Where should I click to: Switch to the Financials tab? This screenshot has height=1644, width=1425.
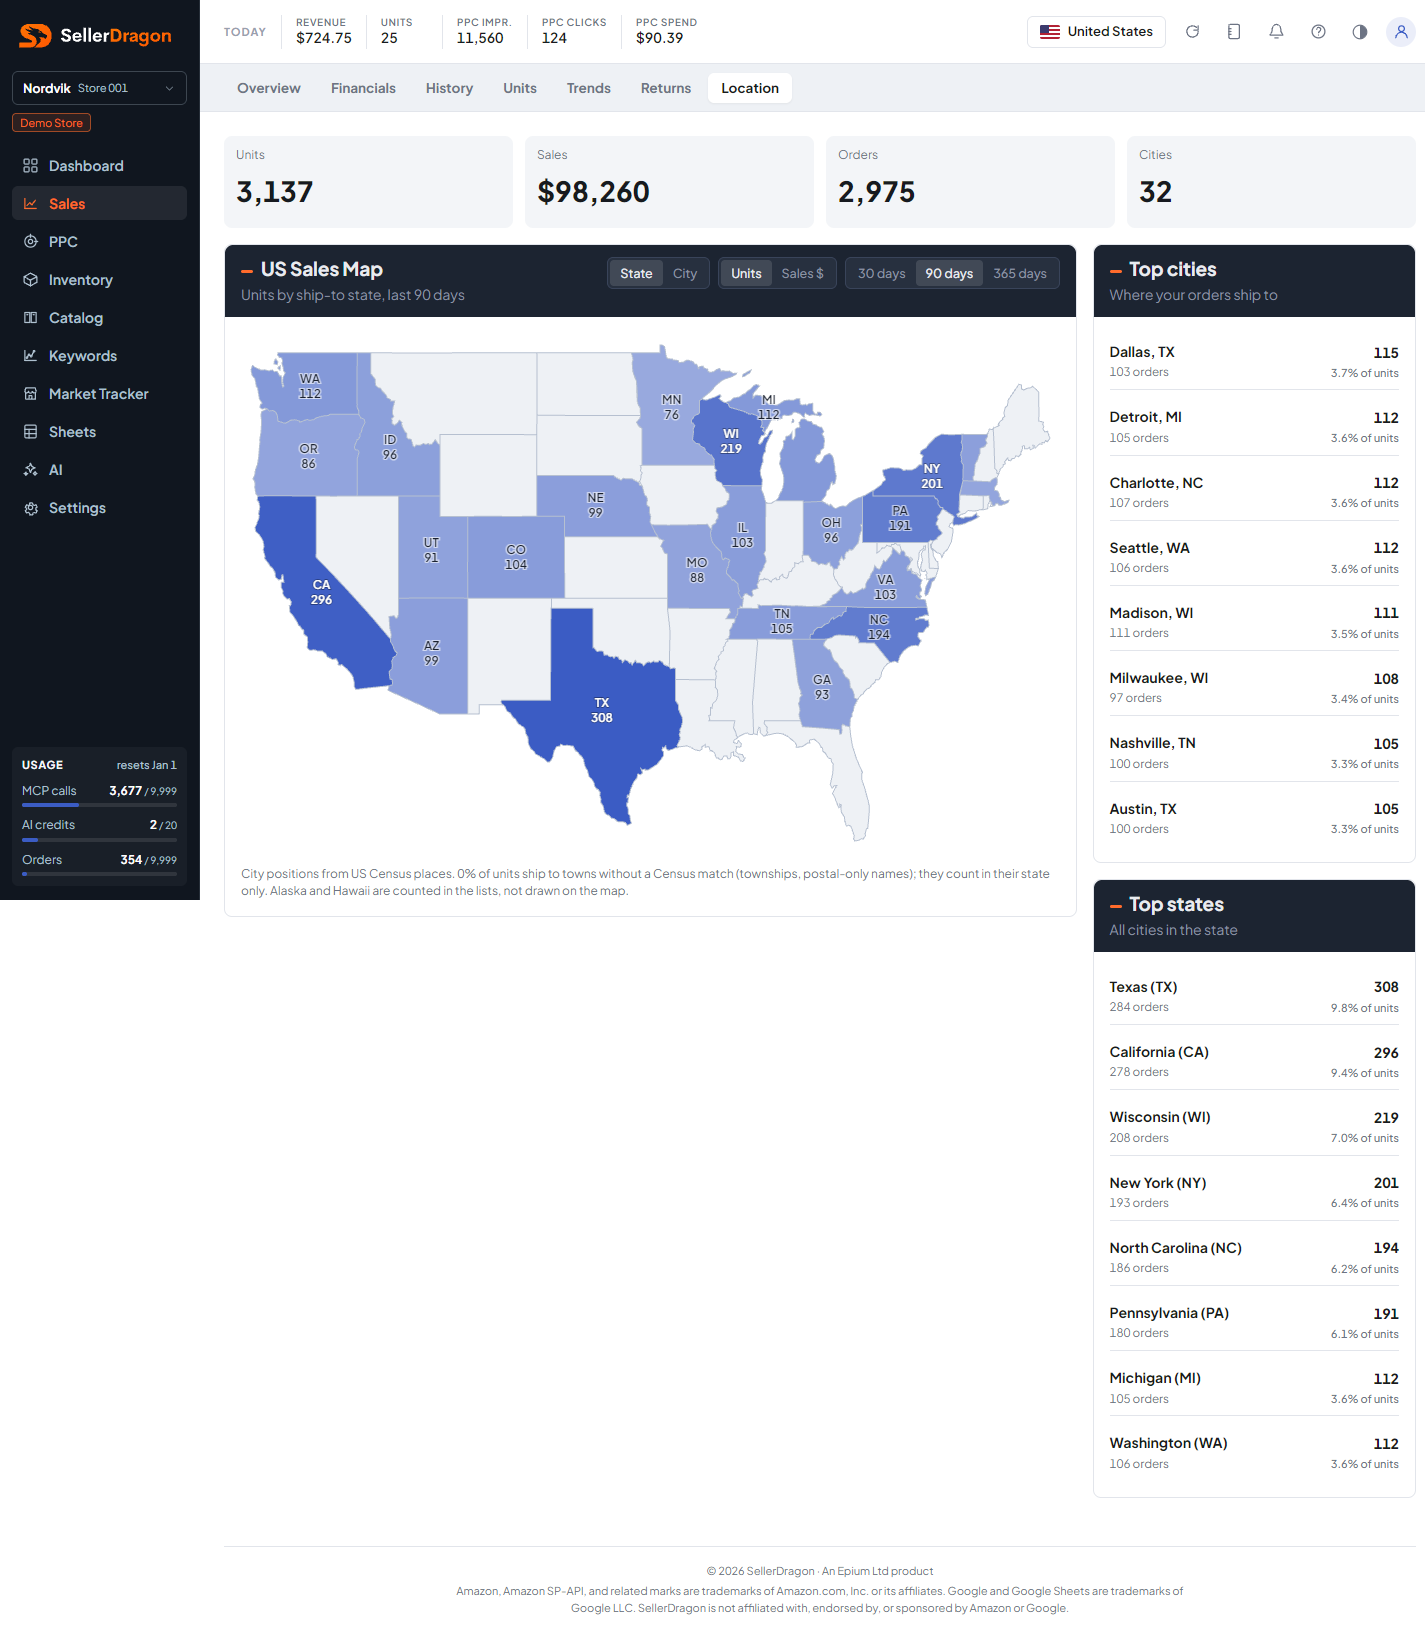point(363,88)
